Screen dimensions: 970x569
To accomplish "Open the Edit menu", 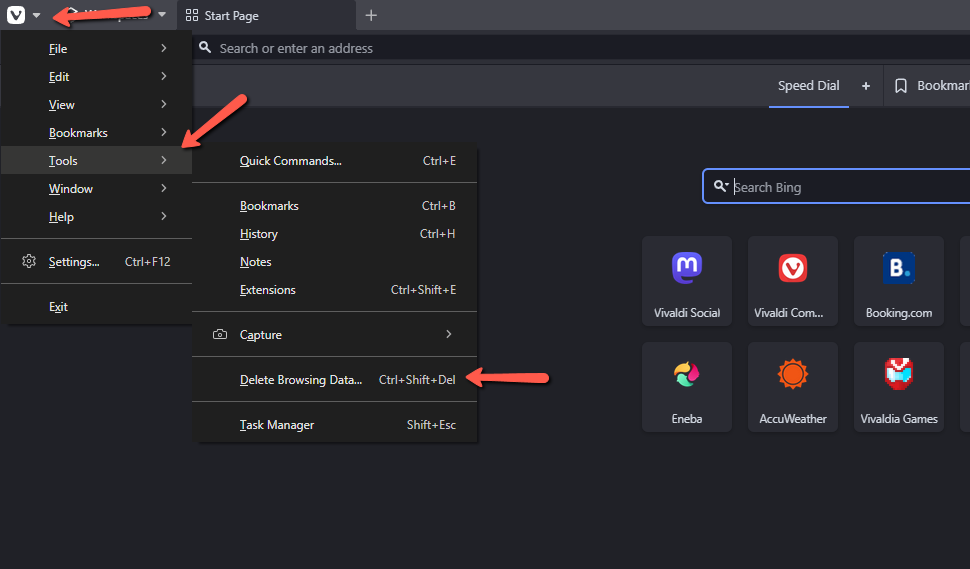I will pyautogui.click(x=97, y=77).
